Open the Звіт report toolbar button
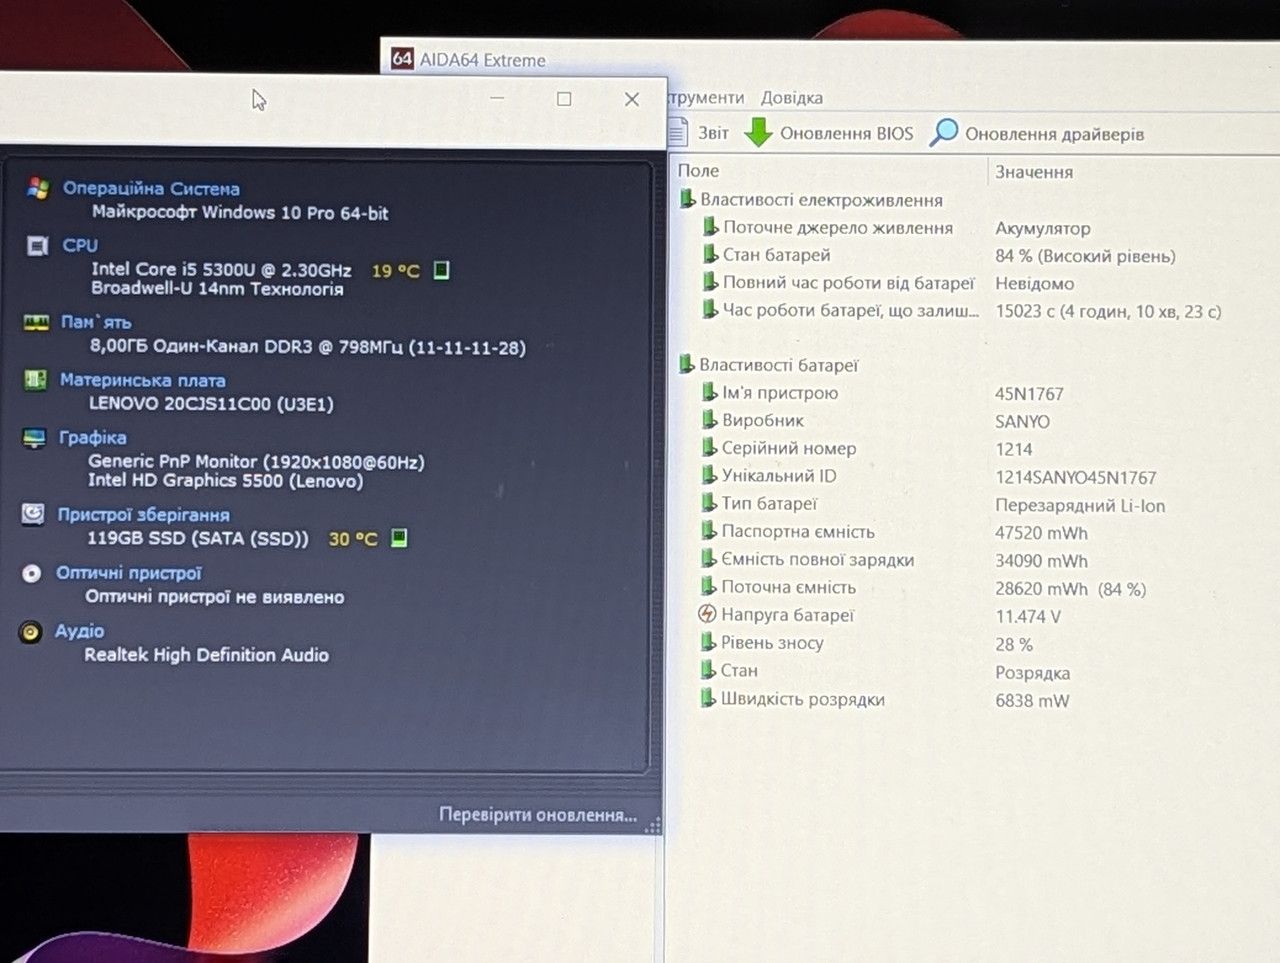 pos(699,132)
